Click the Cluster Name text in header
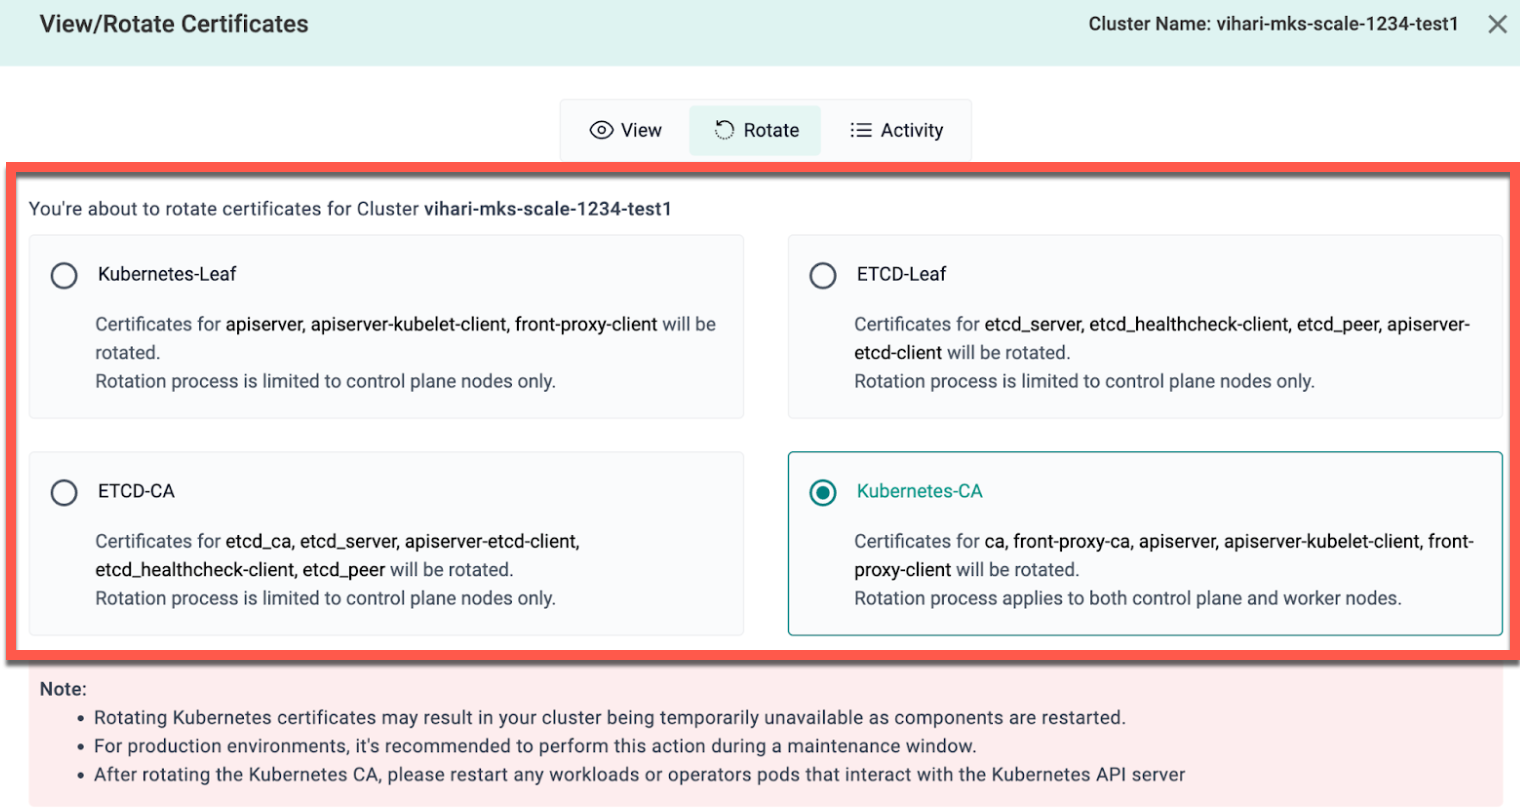Viewport: 1520px width, 808px height. pyautogui.click(x=1273, y=24)
